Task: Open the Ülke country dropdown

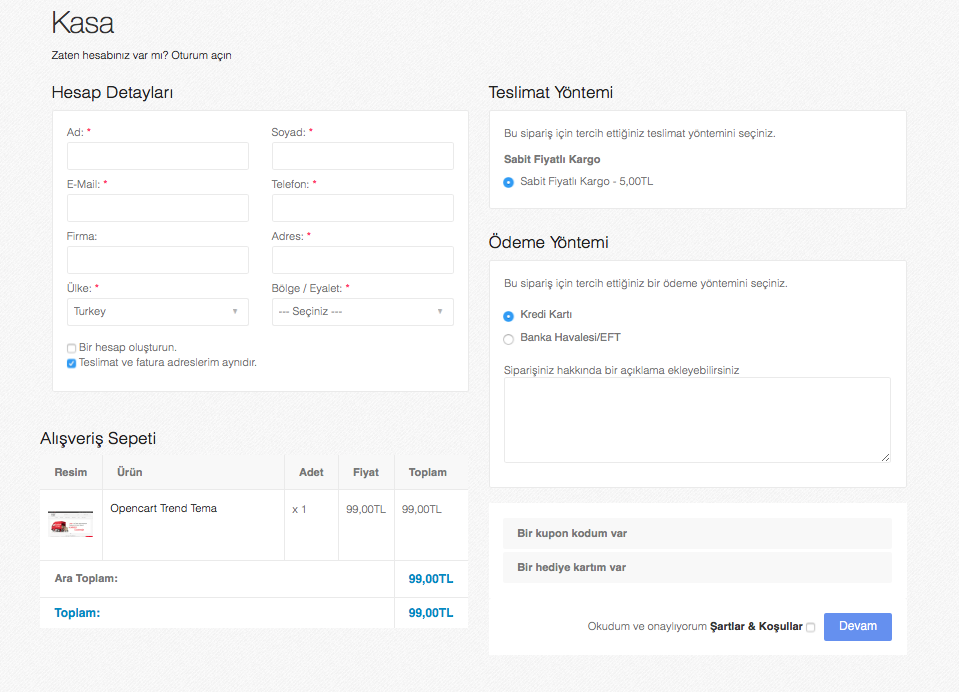Action: coord(157,312)
